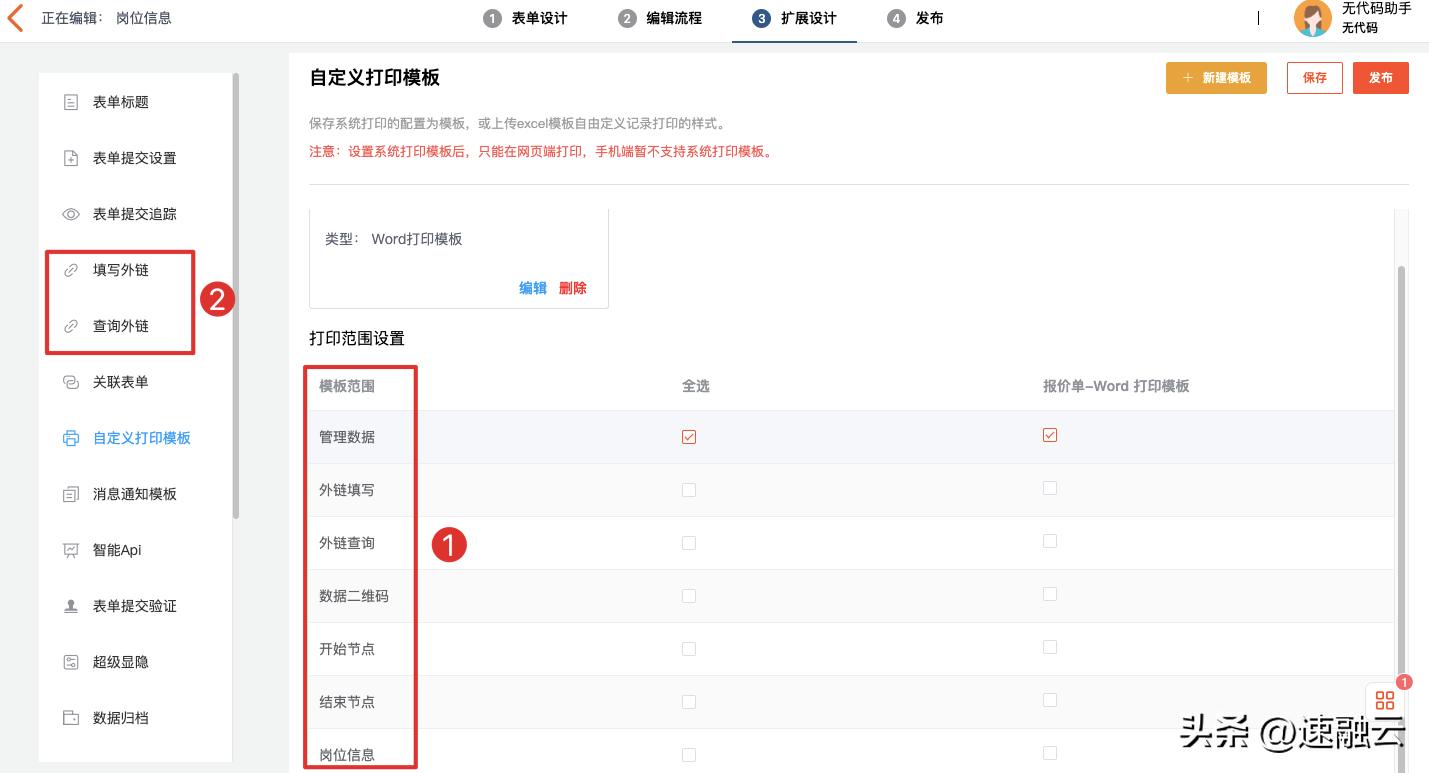The height and width of the screenshot is (773, 1429).
Task: Check 全选 for 外链填写 row
Action: (x=689, y=490)
